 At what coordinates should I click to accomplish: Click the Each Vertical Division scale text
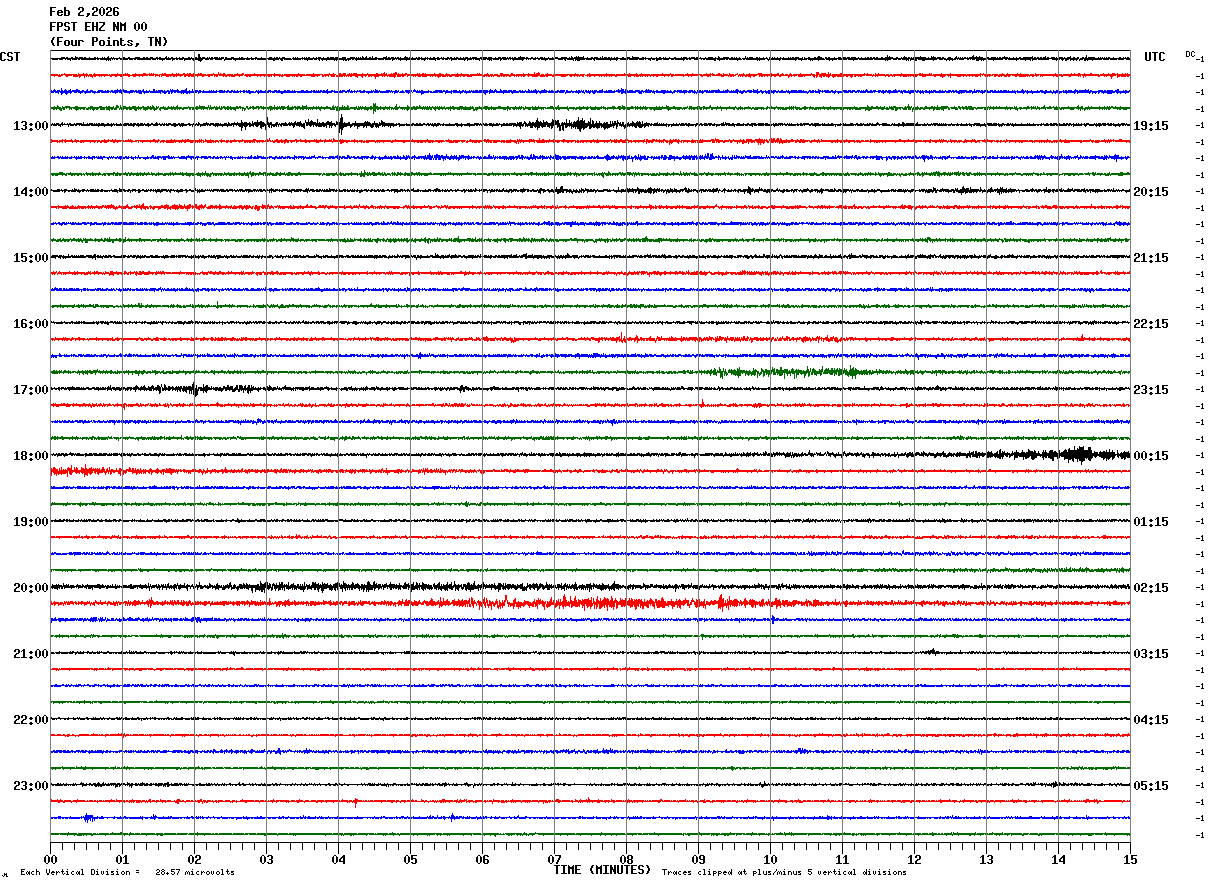click(127, 872)
